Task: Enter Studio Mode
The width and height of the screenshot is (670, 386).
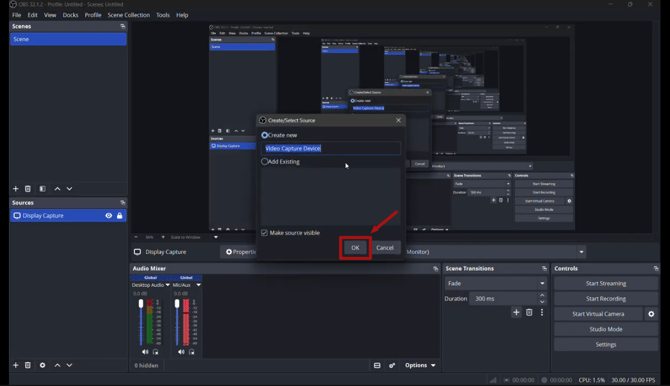Action: [605, 329]
